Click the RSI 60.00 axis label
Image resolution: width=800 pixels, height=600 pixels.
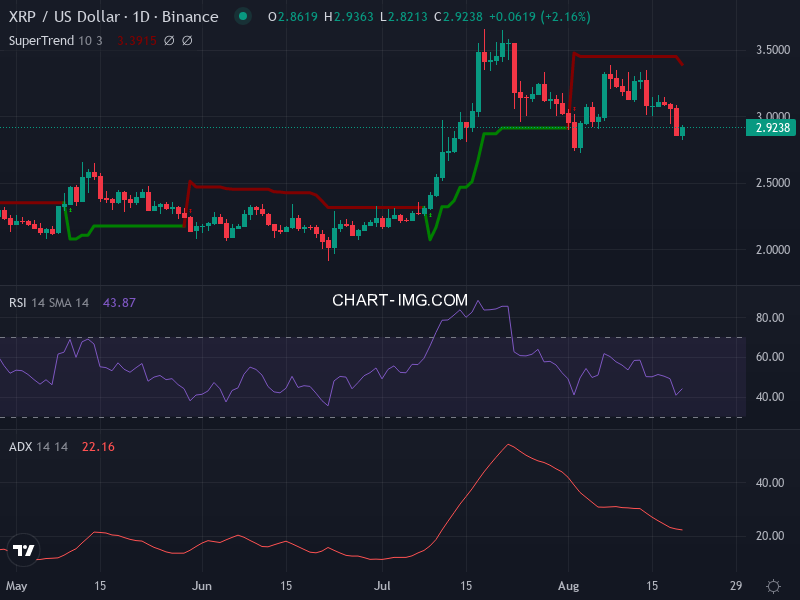(770, 357)
